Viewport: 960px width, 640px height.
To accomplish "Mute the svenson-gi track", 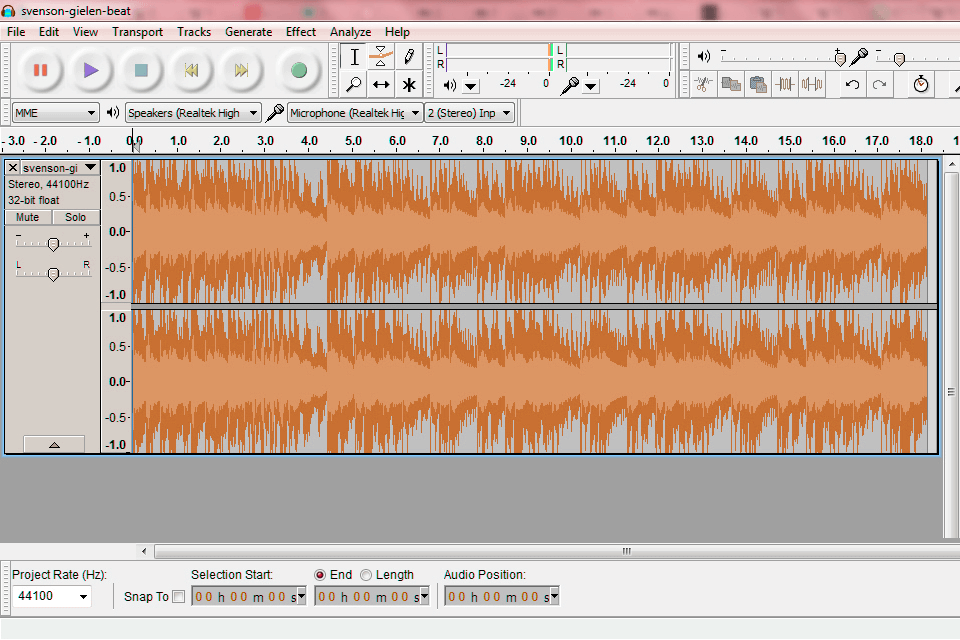I will point(28,217).
